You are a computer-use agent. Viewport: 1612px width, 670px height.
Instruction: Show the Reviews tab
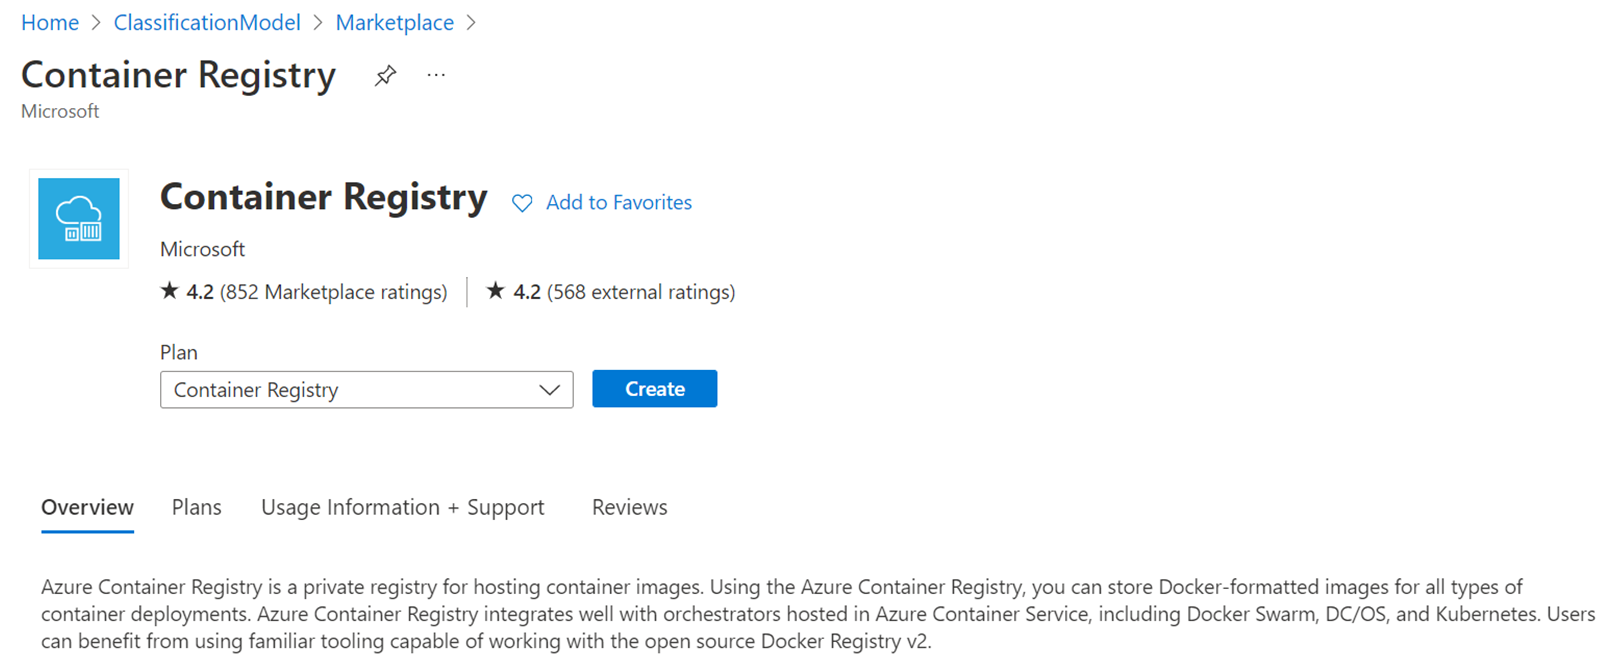point(629,507)
